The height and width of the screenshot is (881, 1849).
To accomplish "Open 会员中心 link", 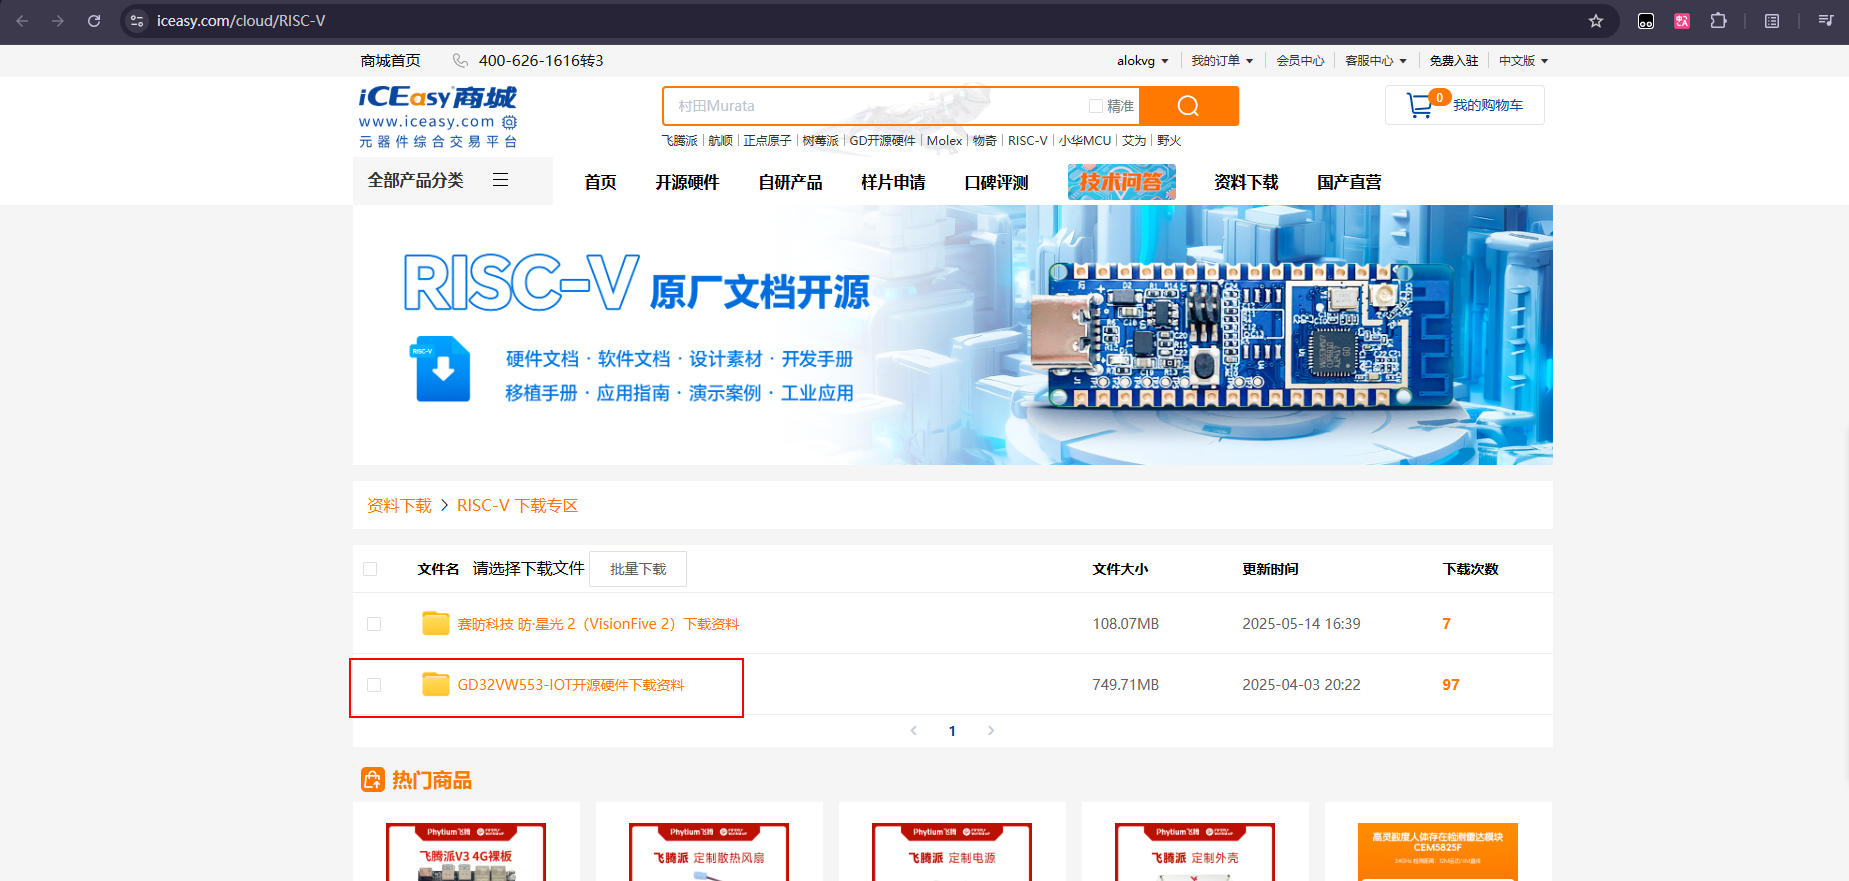I will pyautogui.click(x=1300, y=61).
